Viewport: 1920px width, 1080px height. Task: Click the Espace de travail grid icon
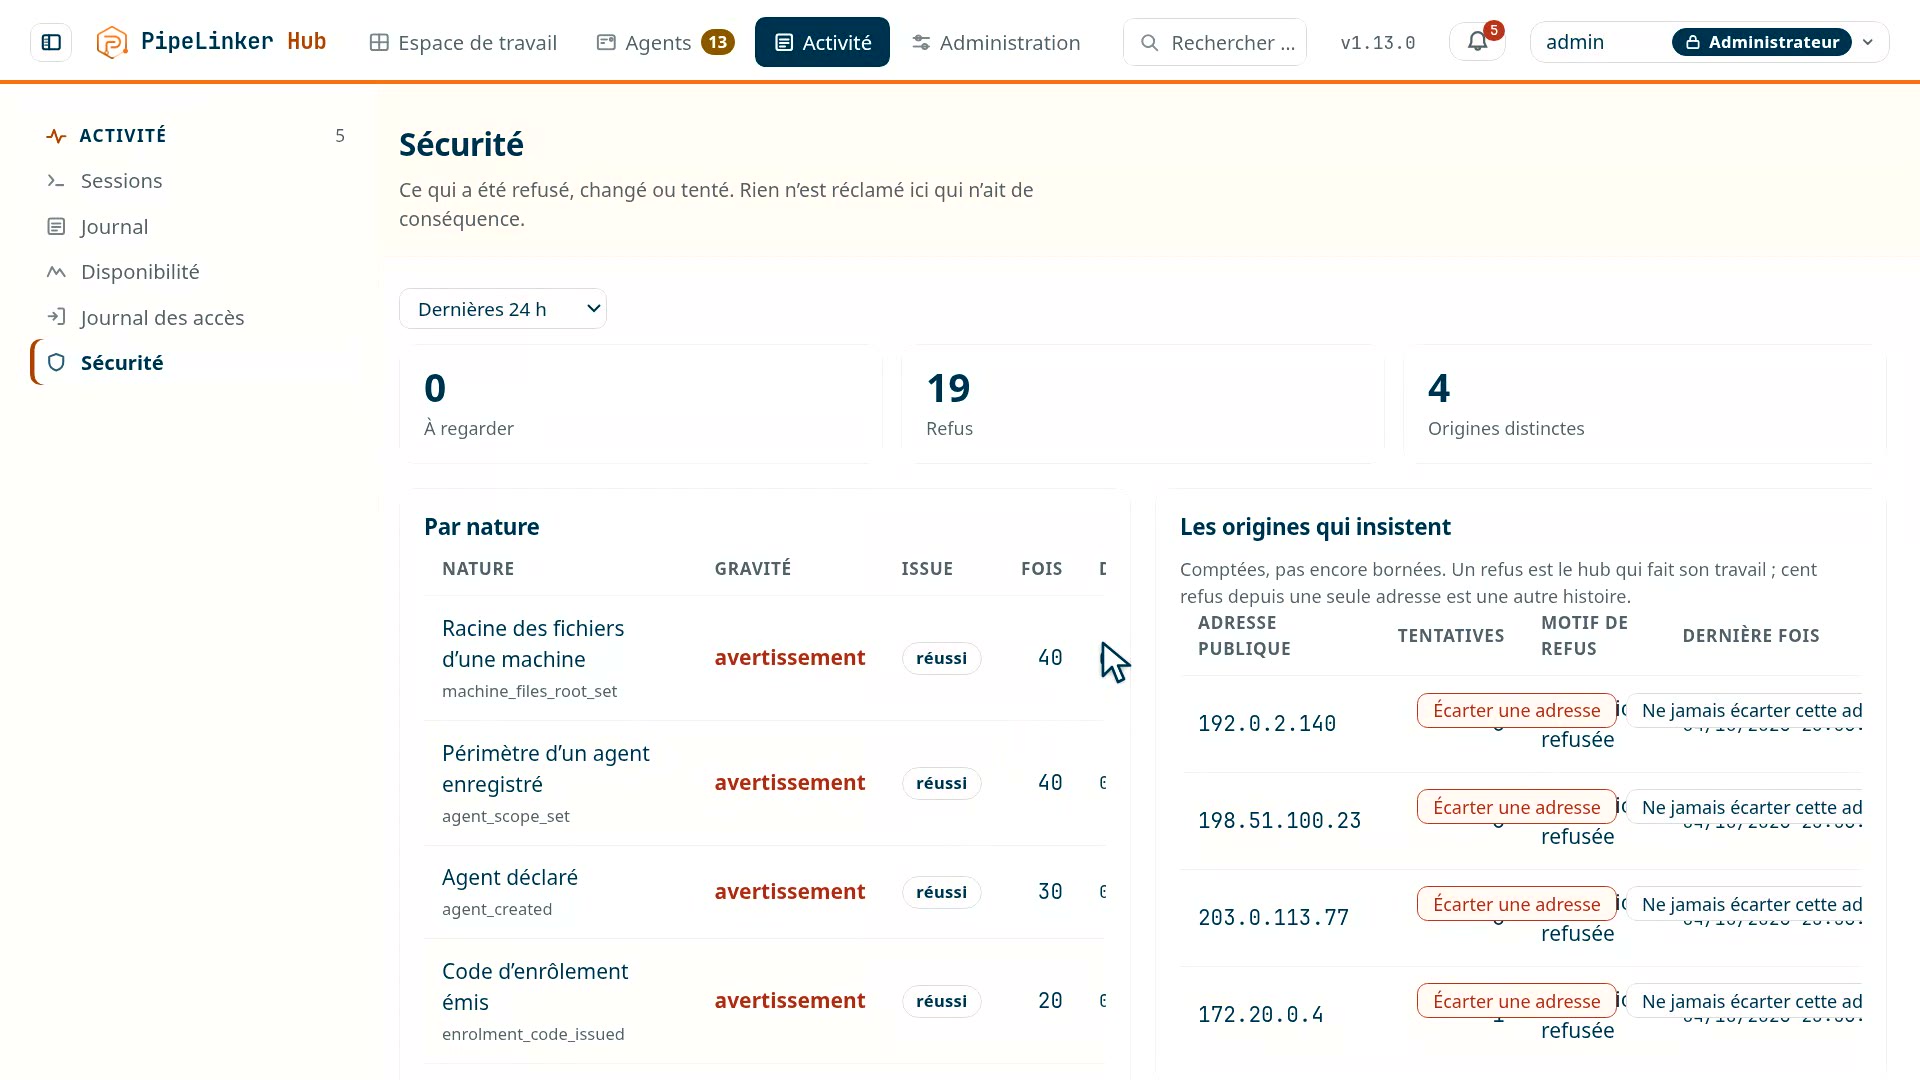tap(379, 43)
